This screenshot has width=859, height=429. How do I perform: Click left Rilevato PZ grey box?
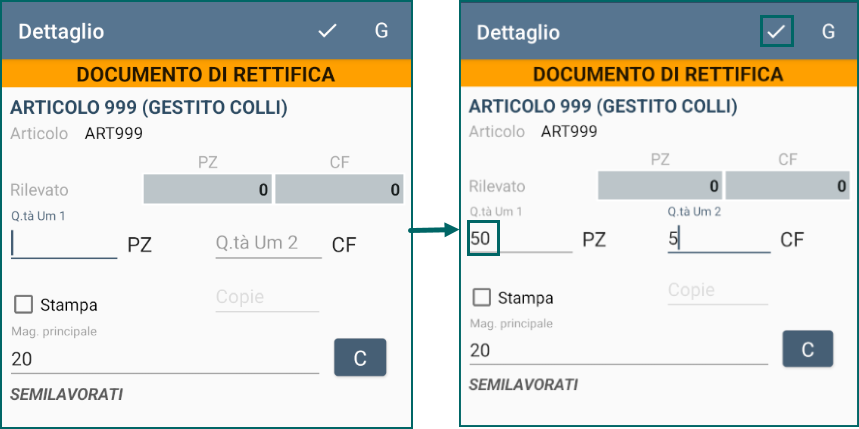pos(208,190)
